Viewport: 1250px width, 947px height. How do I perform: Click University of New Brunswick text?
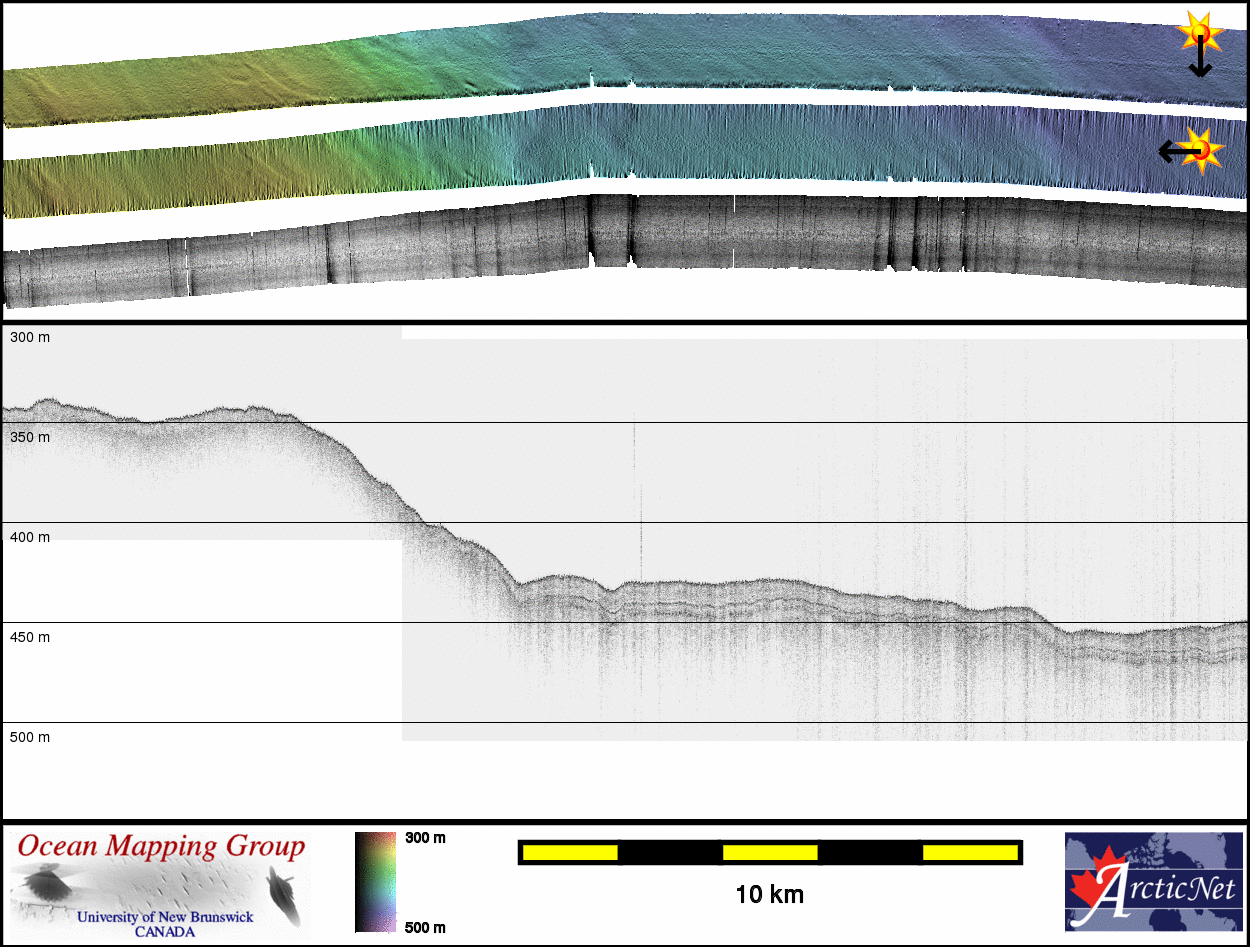166,917
